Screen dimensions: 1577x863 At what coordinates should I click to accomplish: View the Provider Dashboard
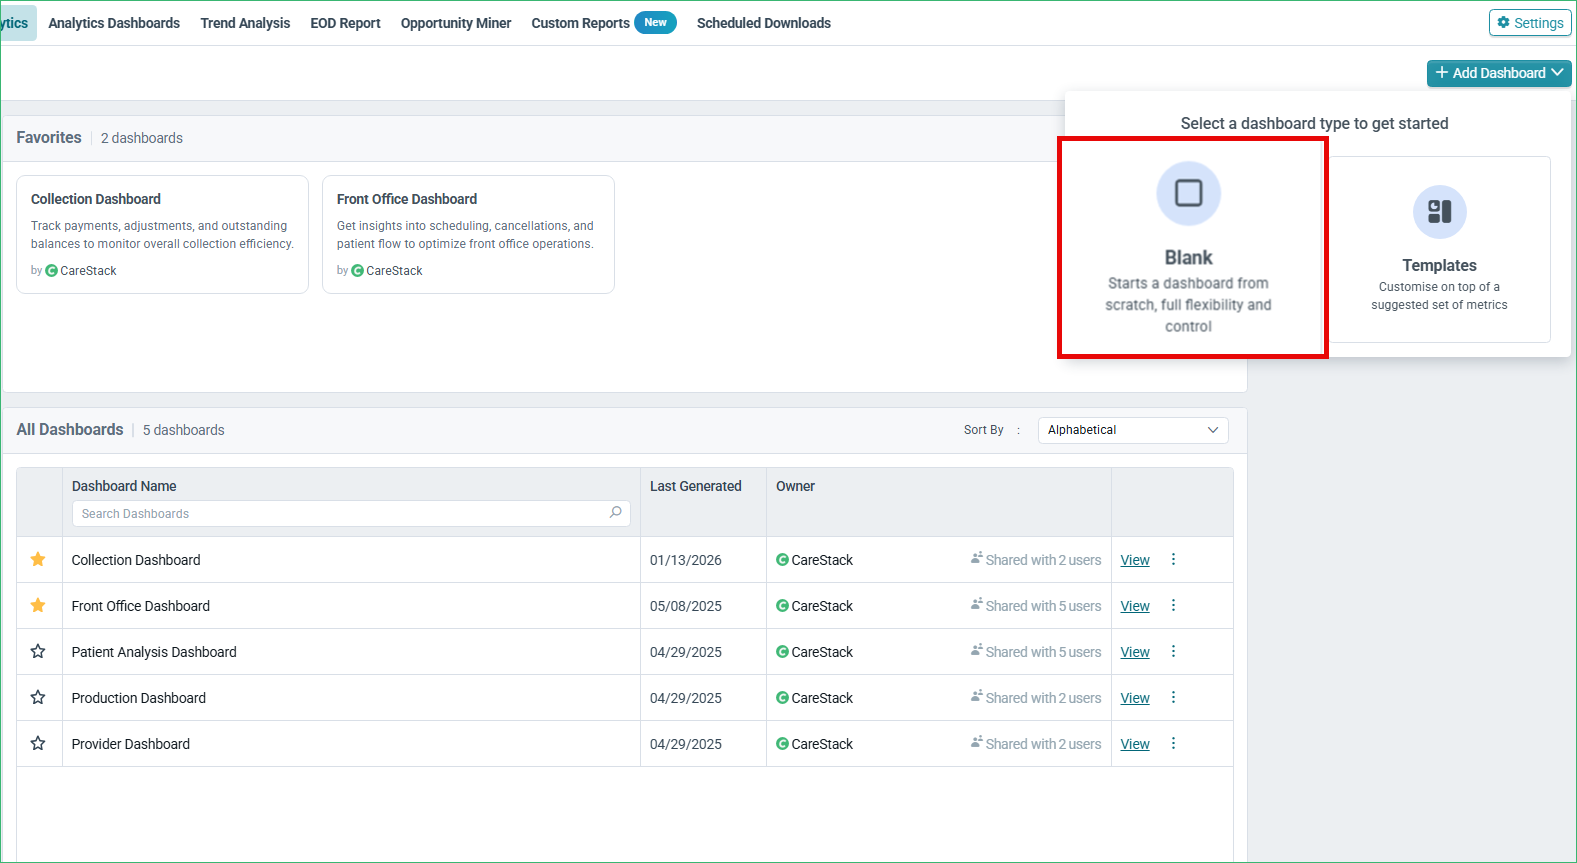coord(1135,744)
